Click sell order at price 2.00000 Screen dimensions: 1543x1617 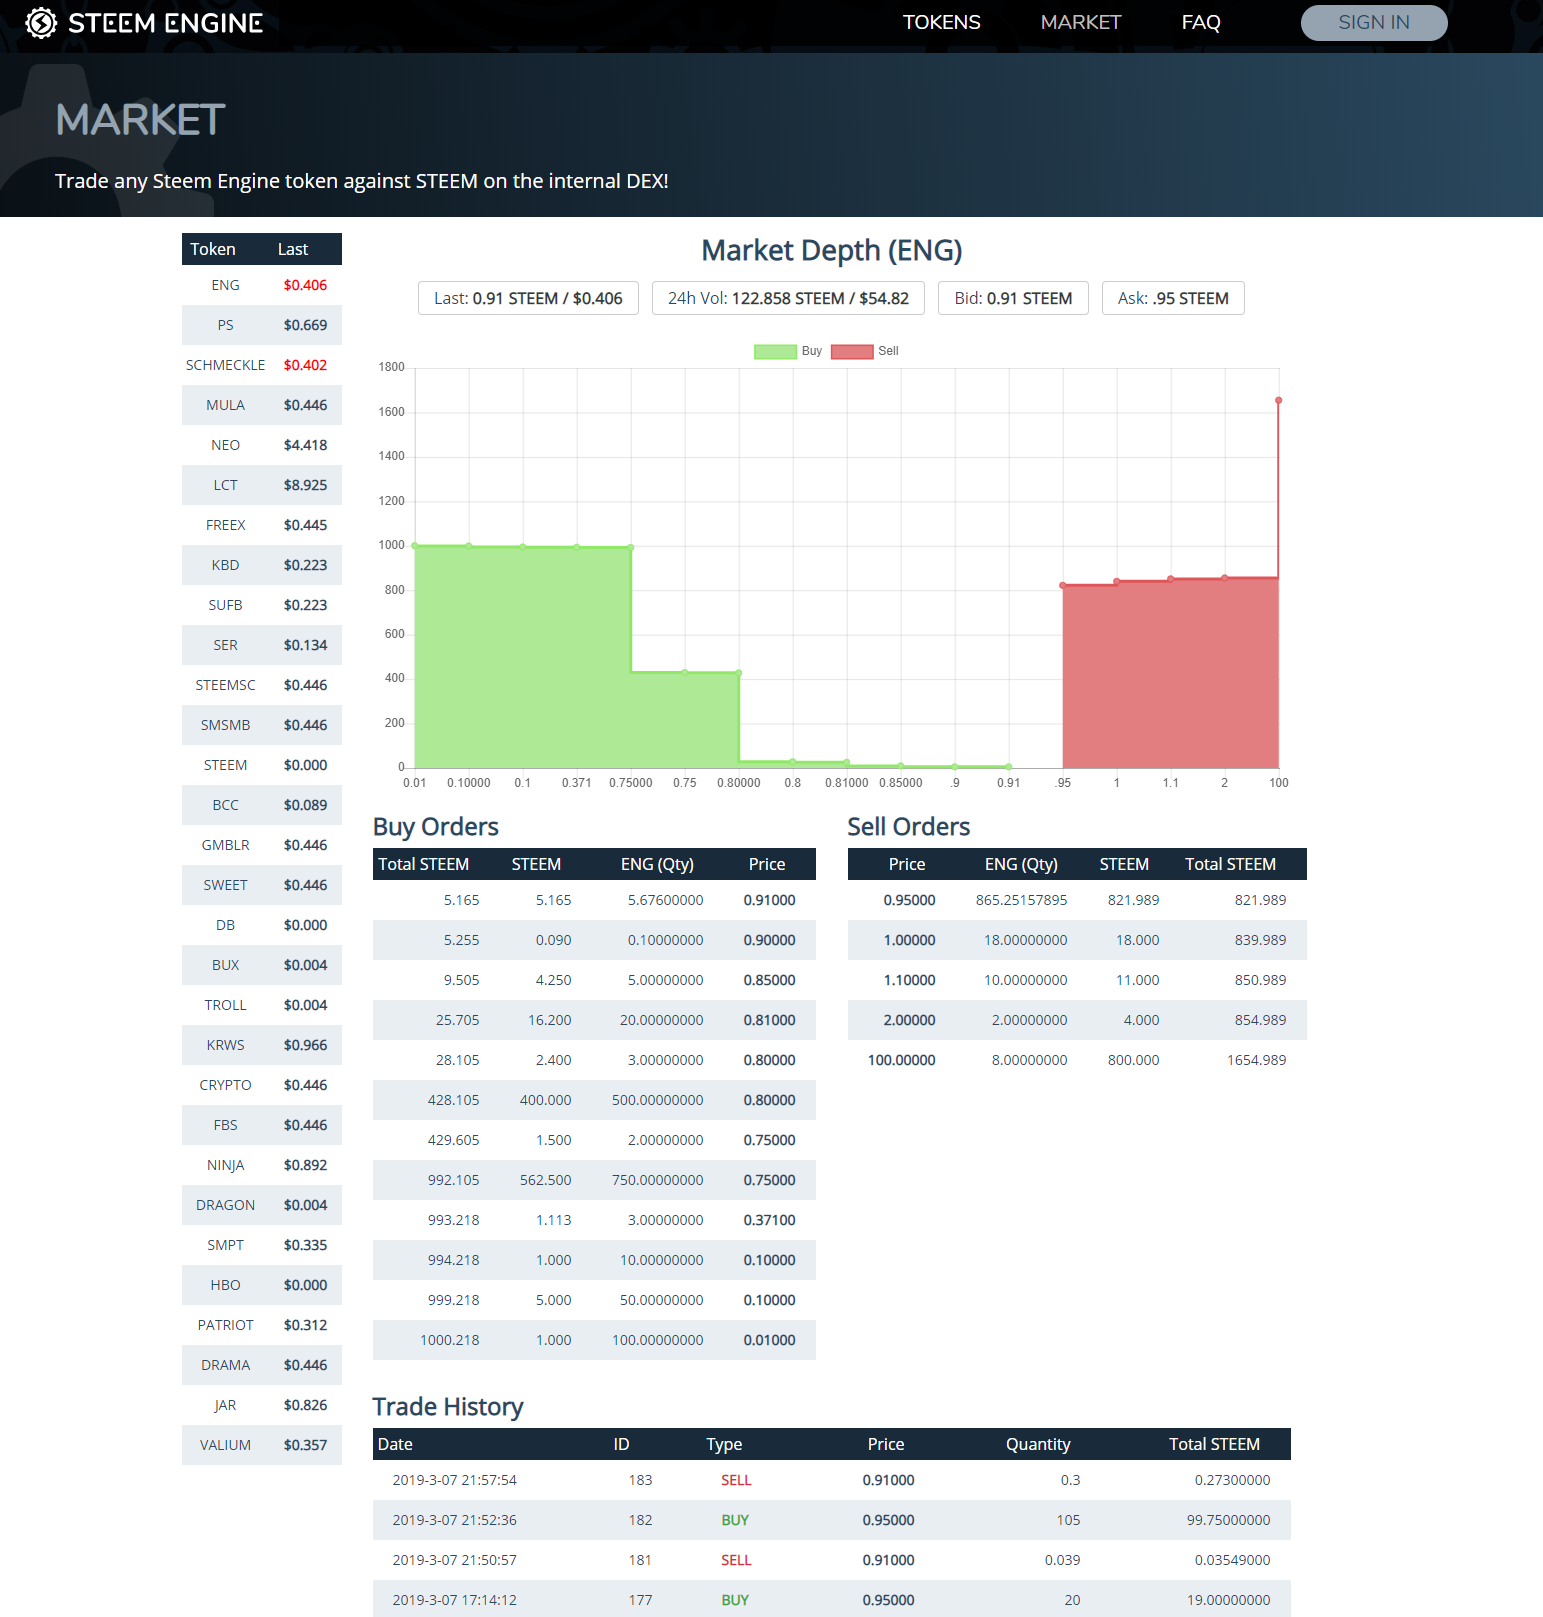[1077, 1020]
